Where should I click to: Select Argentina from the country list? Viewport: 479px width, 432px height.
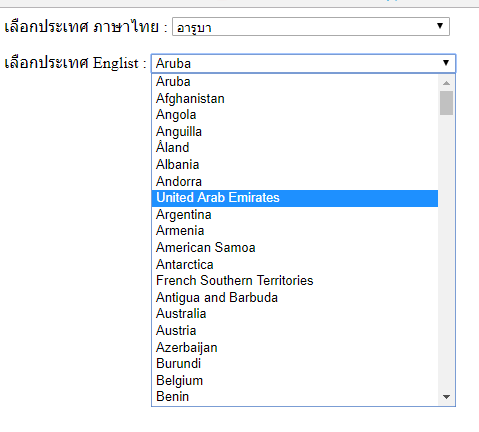coord(295,215)
